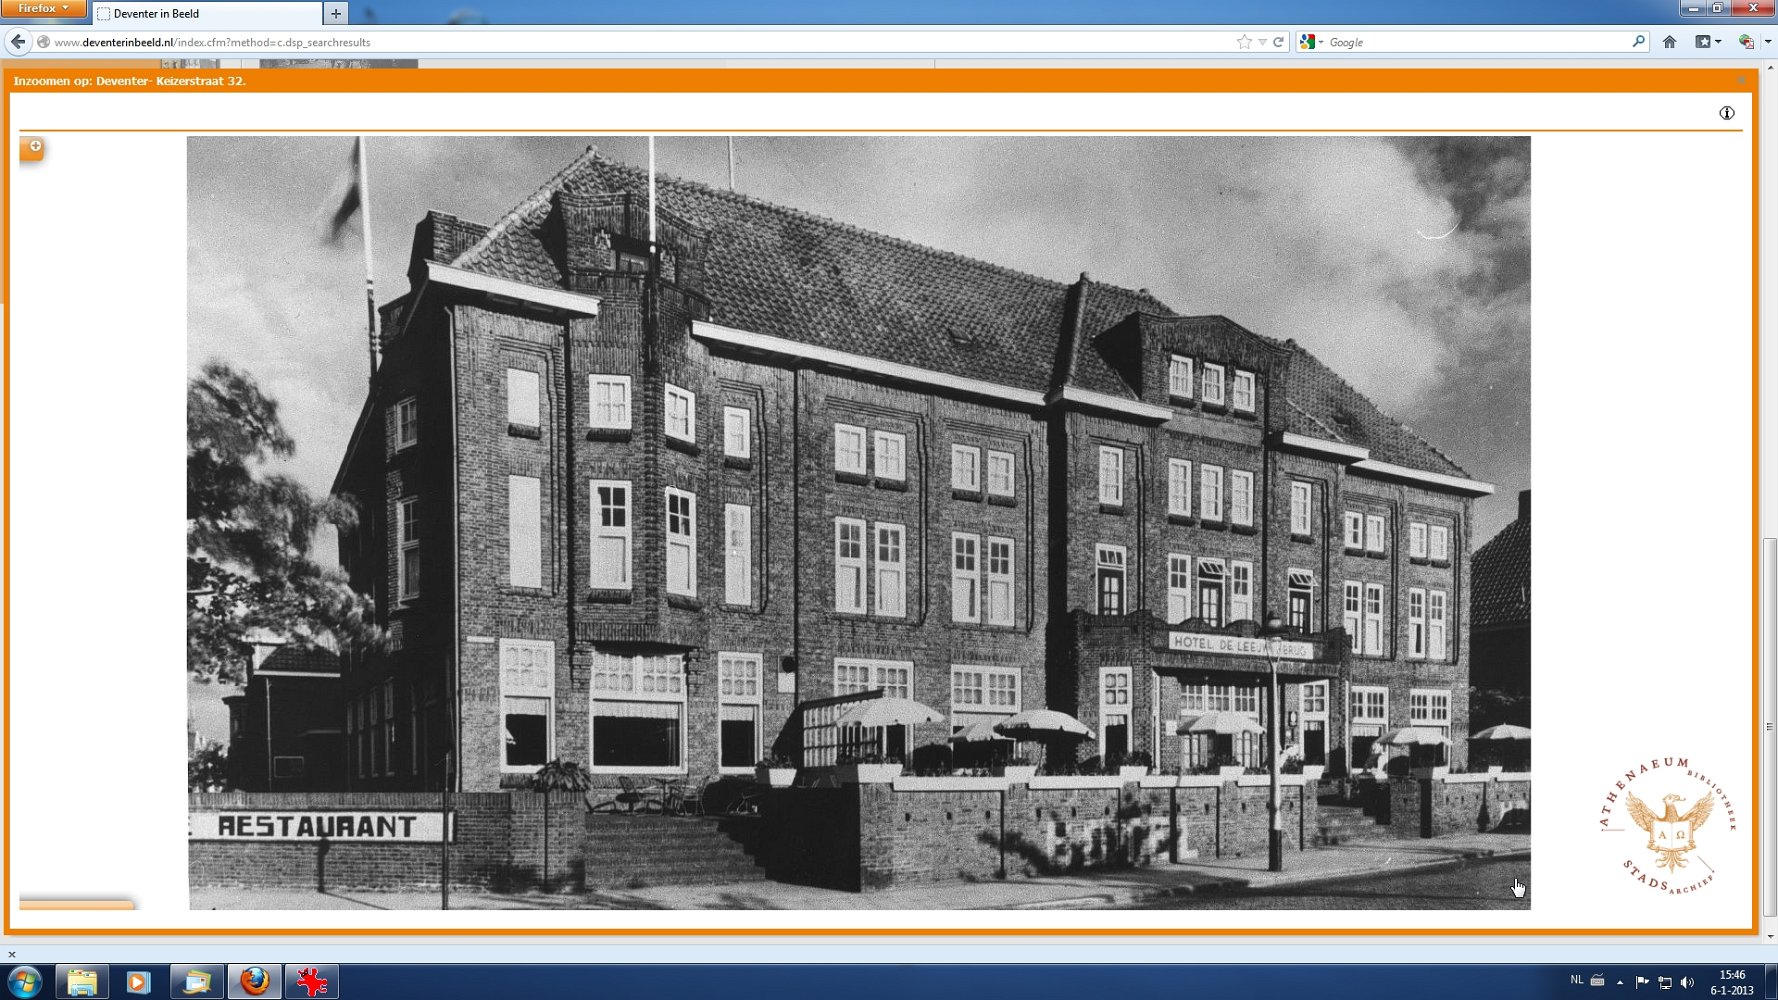Open the volume control speaker icon
The width and height of the screenshot is (1778, 1000).
click(1688, 982)
